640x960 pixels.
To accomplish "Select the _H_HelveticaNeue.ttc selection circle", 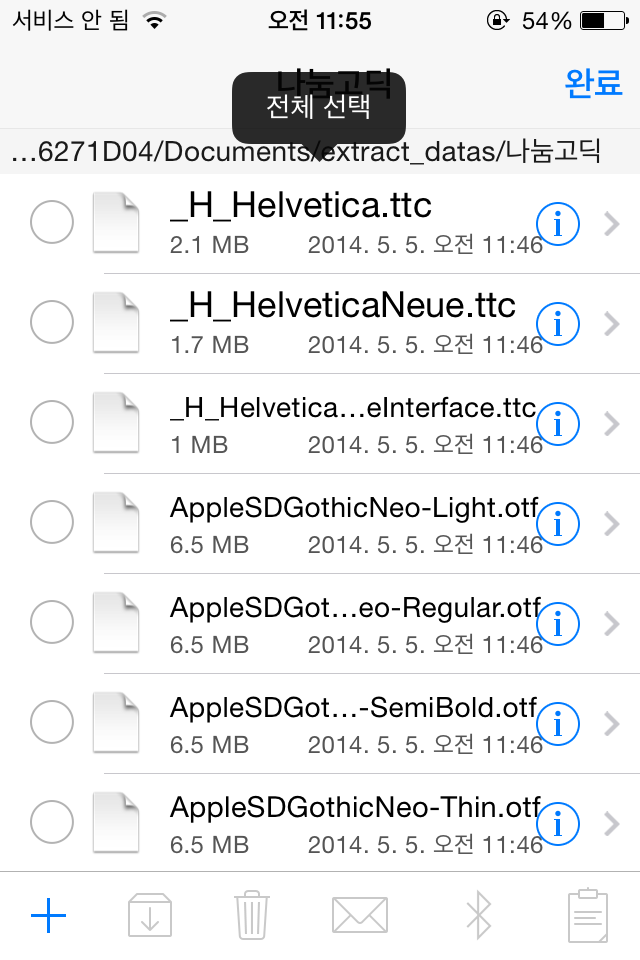I will point(52,322).
